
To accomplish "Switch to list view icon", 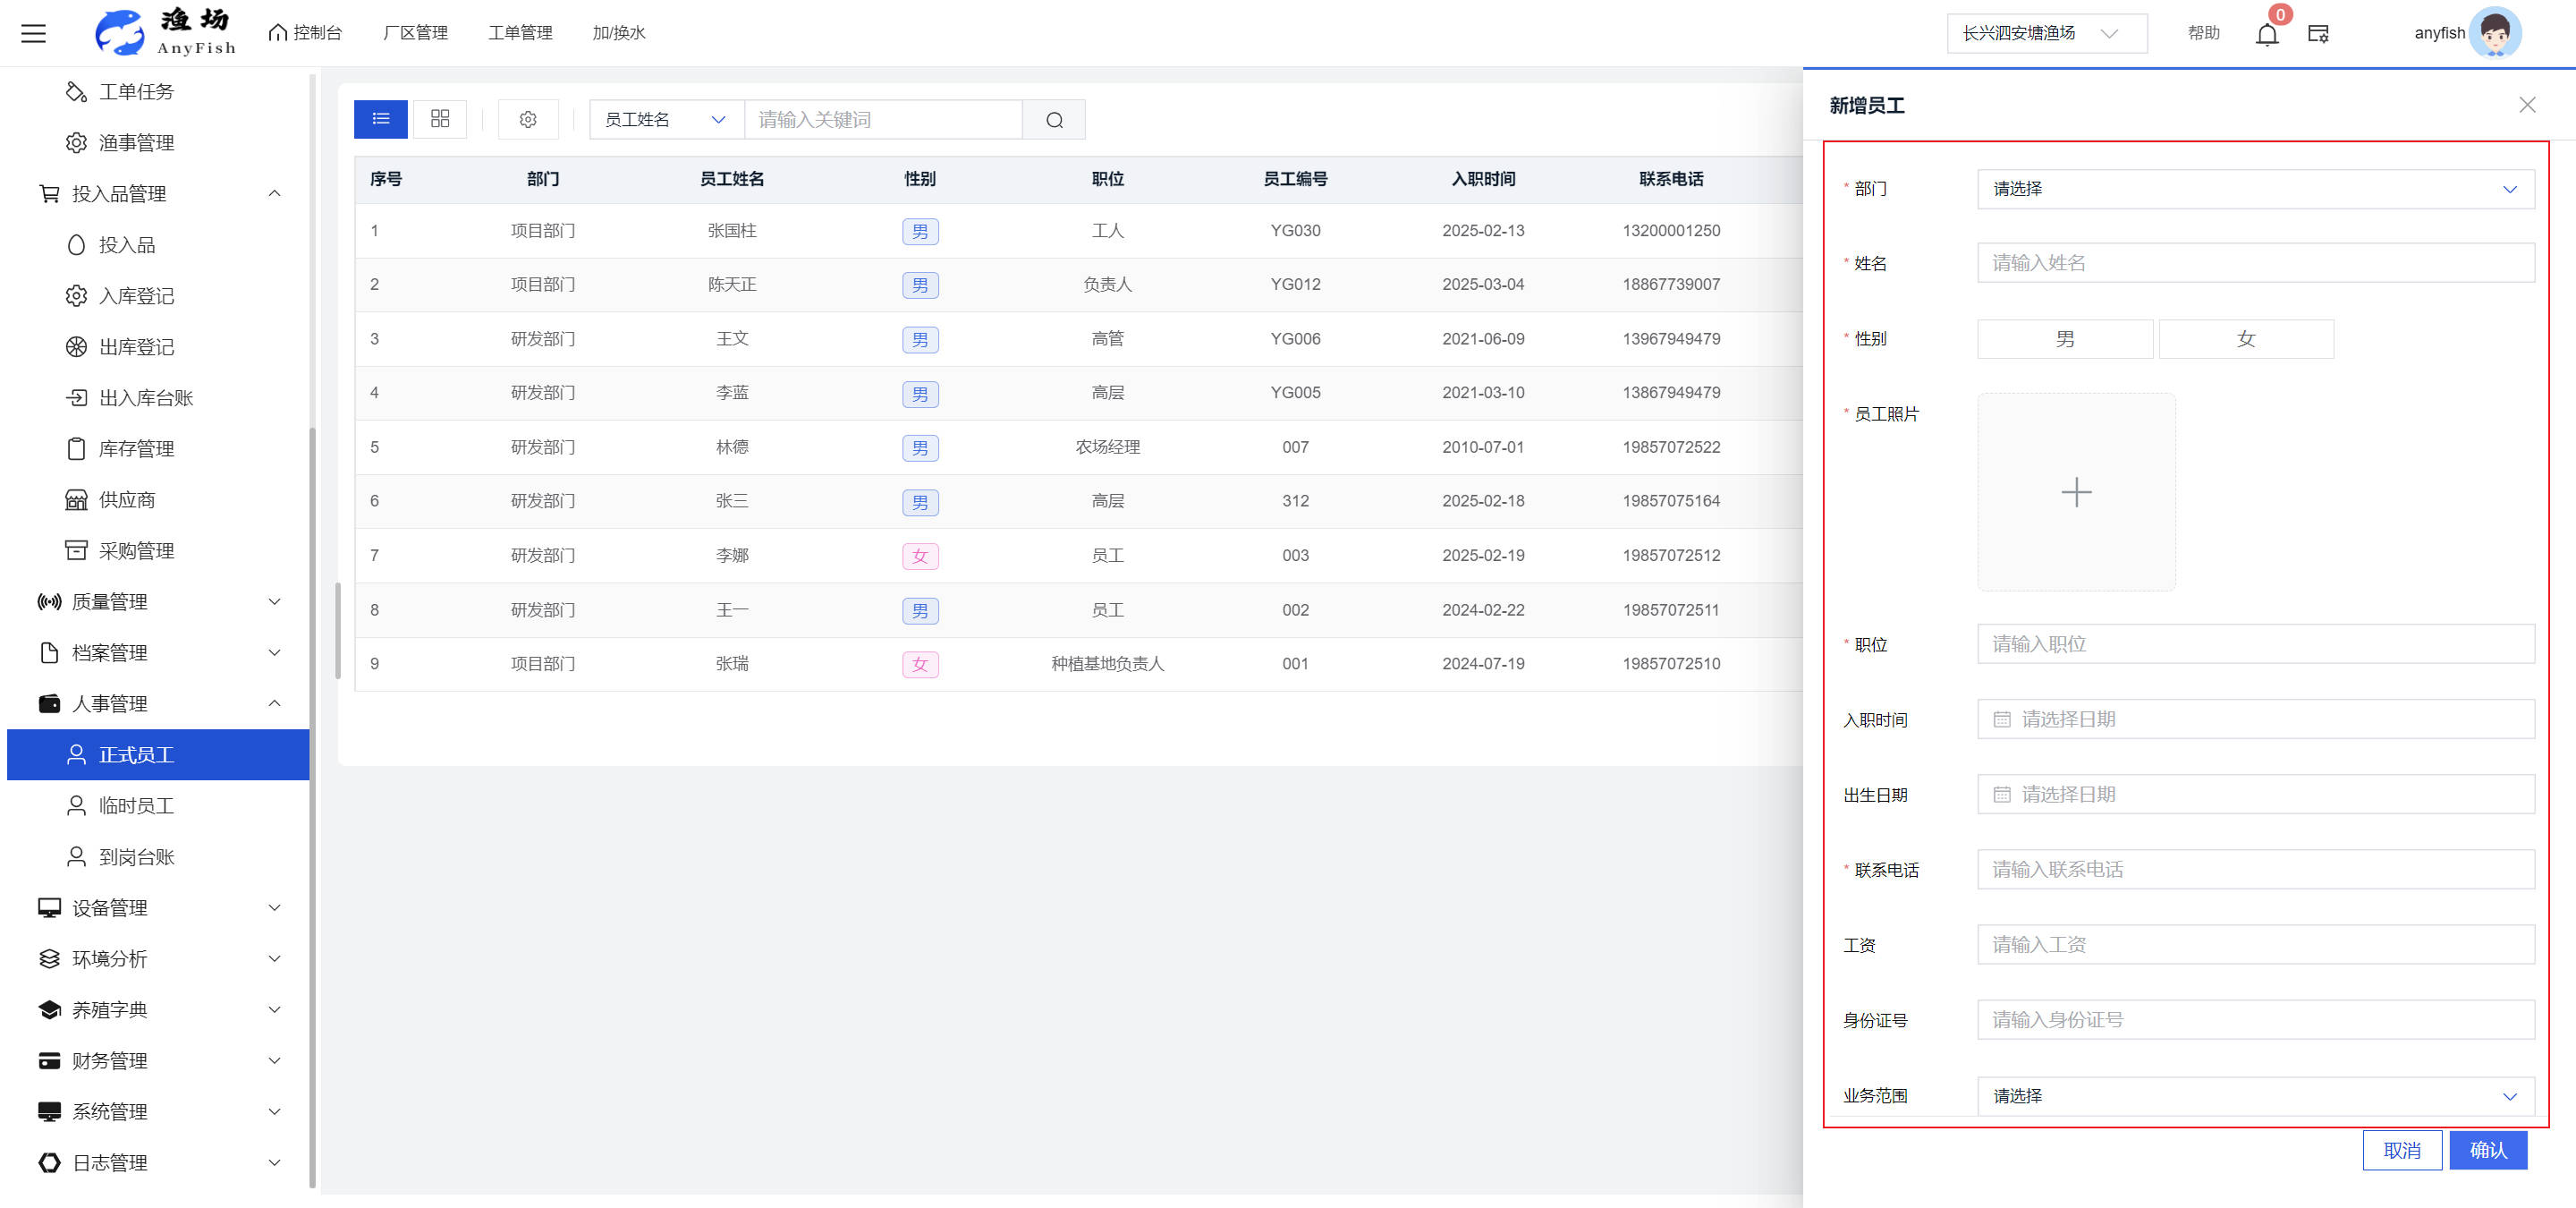I will click(x=381, y=119).
